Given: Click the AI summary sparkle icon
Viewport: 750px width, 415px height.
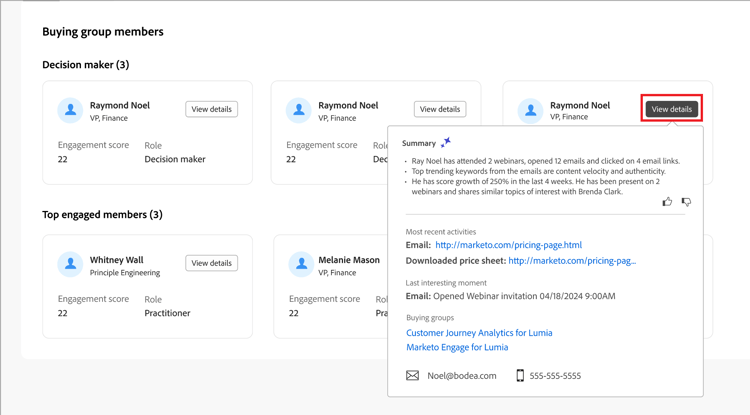Looking at the screenshot, I should [x=446, y=143].
